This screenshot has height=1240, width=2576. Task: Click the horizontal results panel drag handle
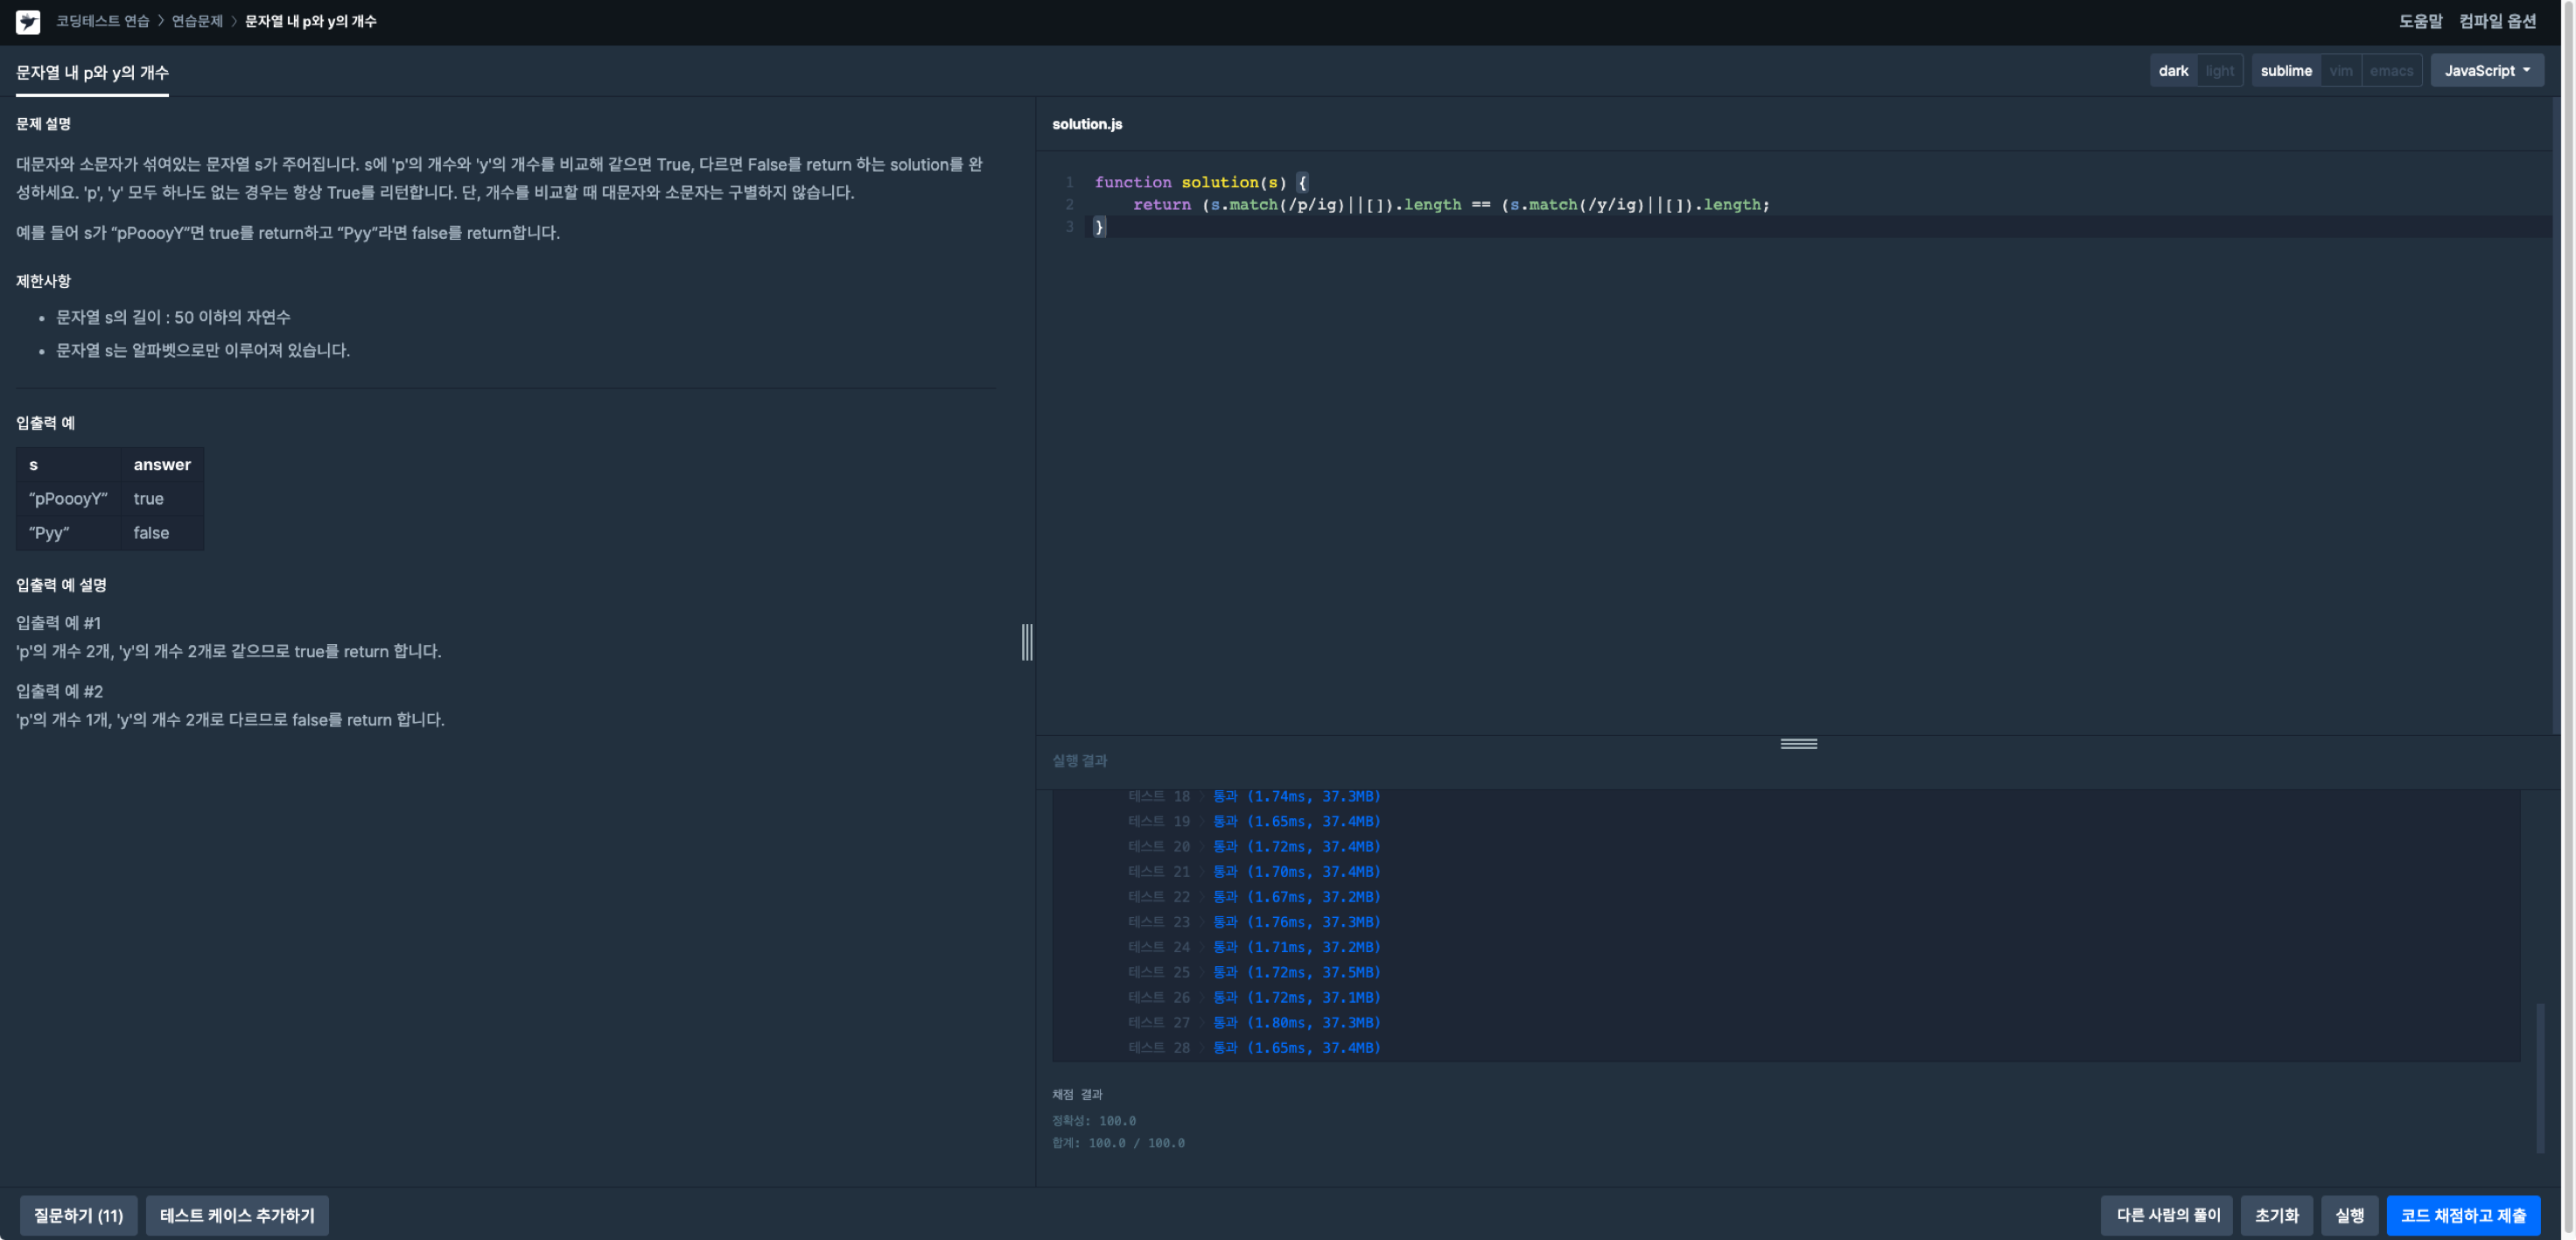coord(1798,743)
